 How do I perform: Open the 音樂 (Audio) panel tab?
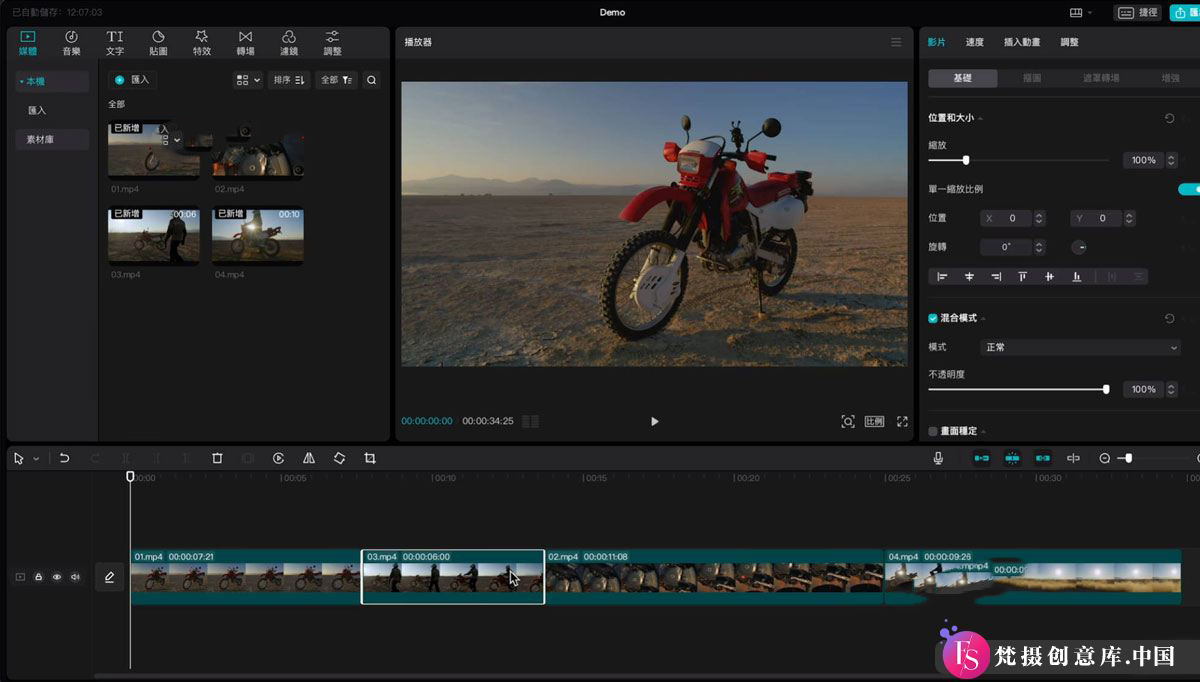[71, 43]
